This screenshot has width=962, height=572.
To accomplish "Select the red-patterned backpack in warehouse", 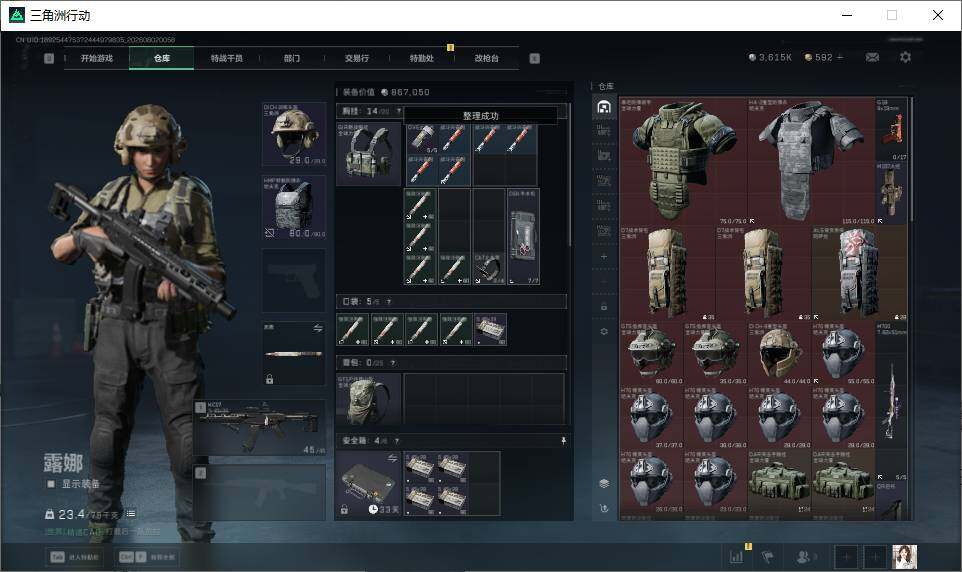I will 860,273.
